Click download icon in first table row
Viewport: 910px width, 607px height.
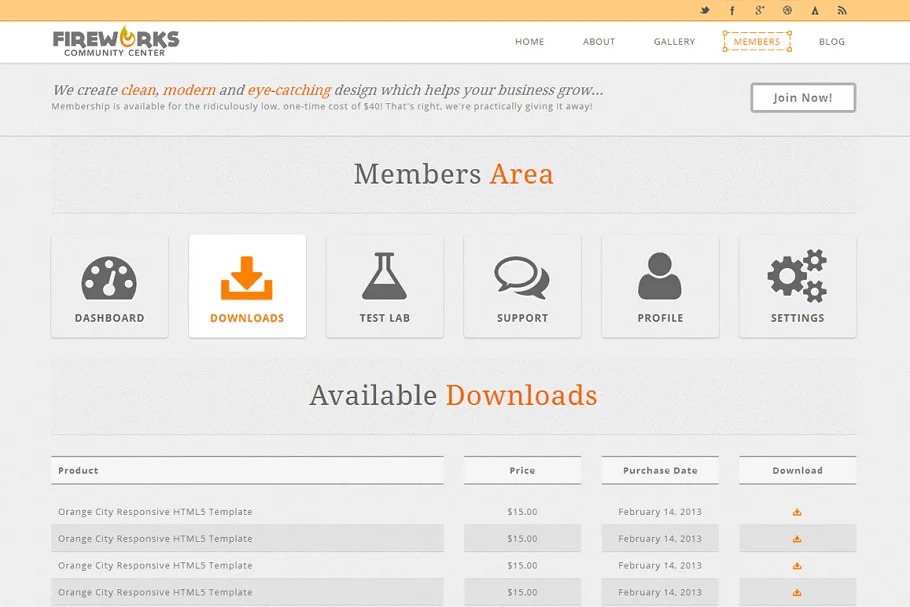click(x=797, y=512)
